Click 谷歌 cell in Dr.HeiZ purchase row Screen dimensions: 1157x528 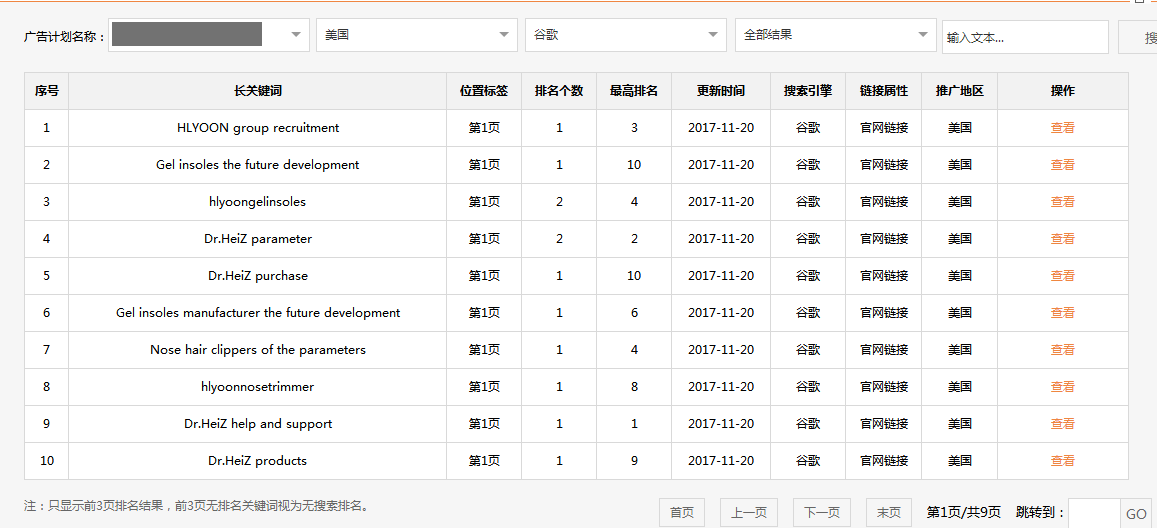pyautogui.click(x=808, y=275)
